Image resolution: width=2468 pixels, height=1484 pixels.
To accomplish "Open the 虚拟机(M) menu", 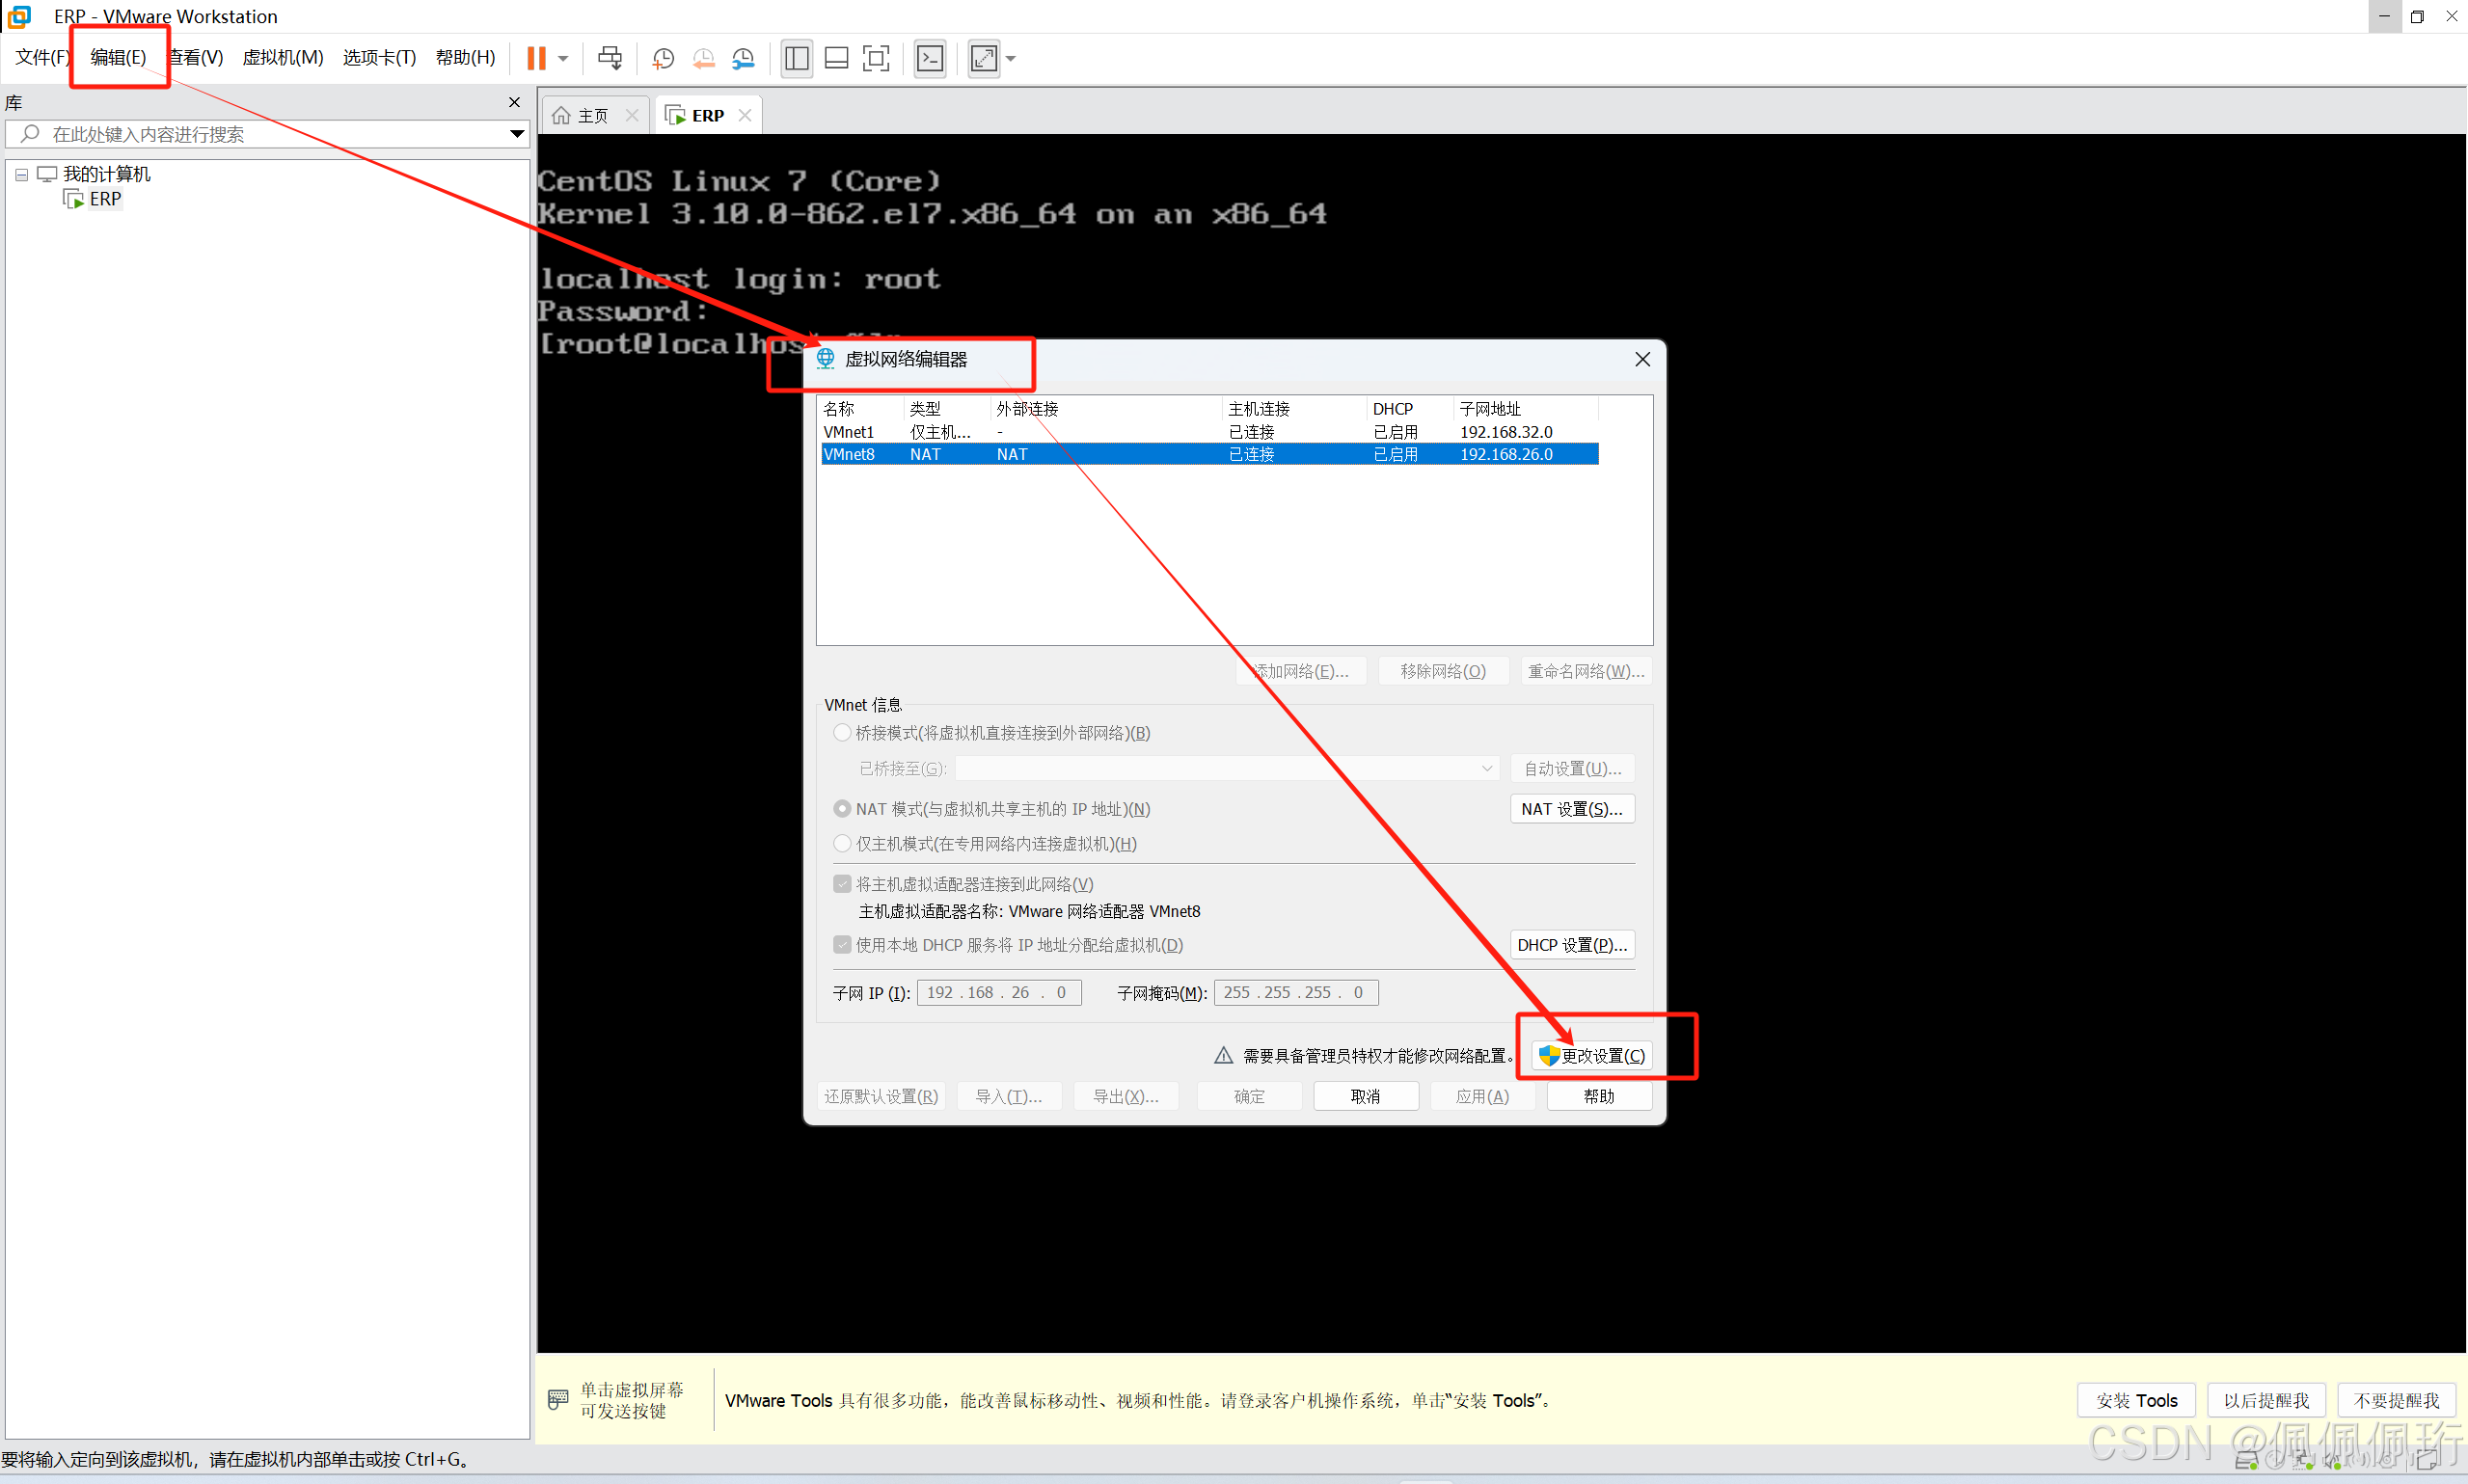I will click(283, 58).
